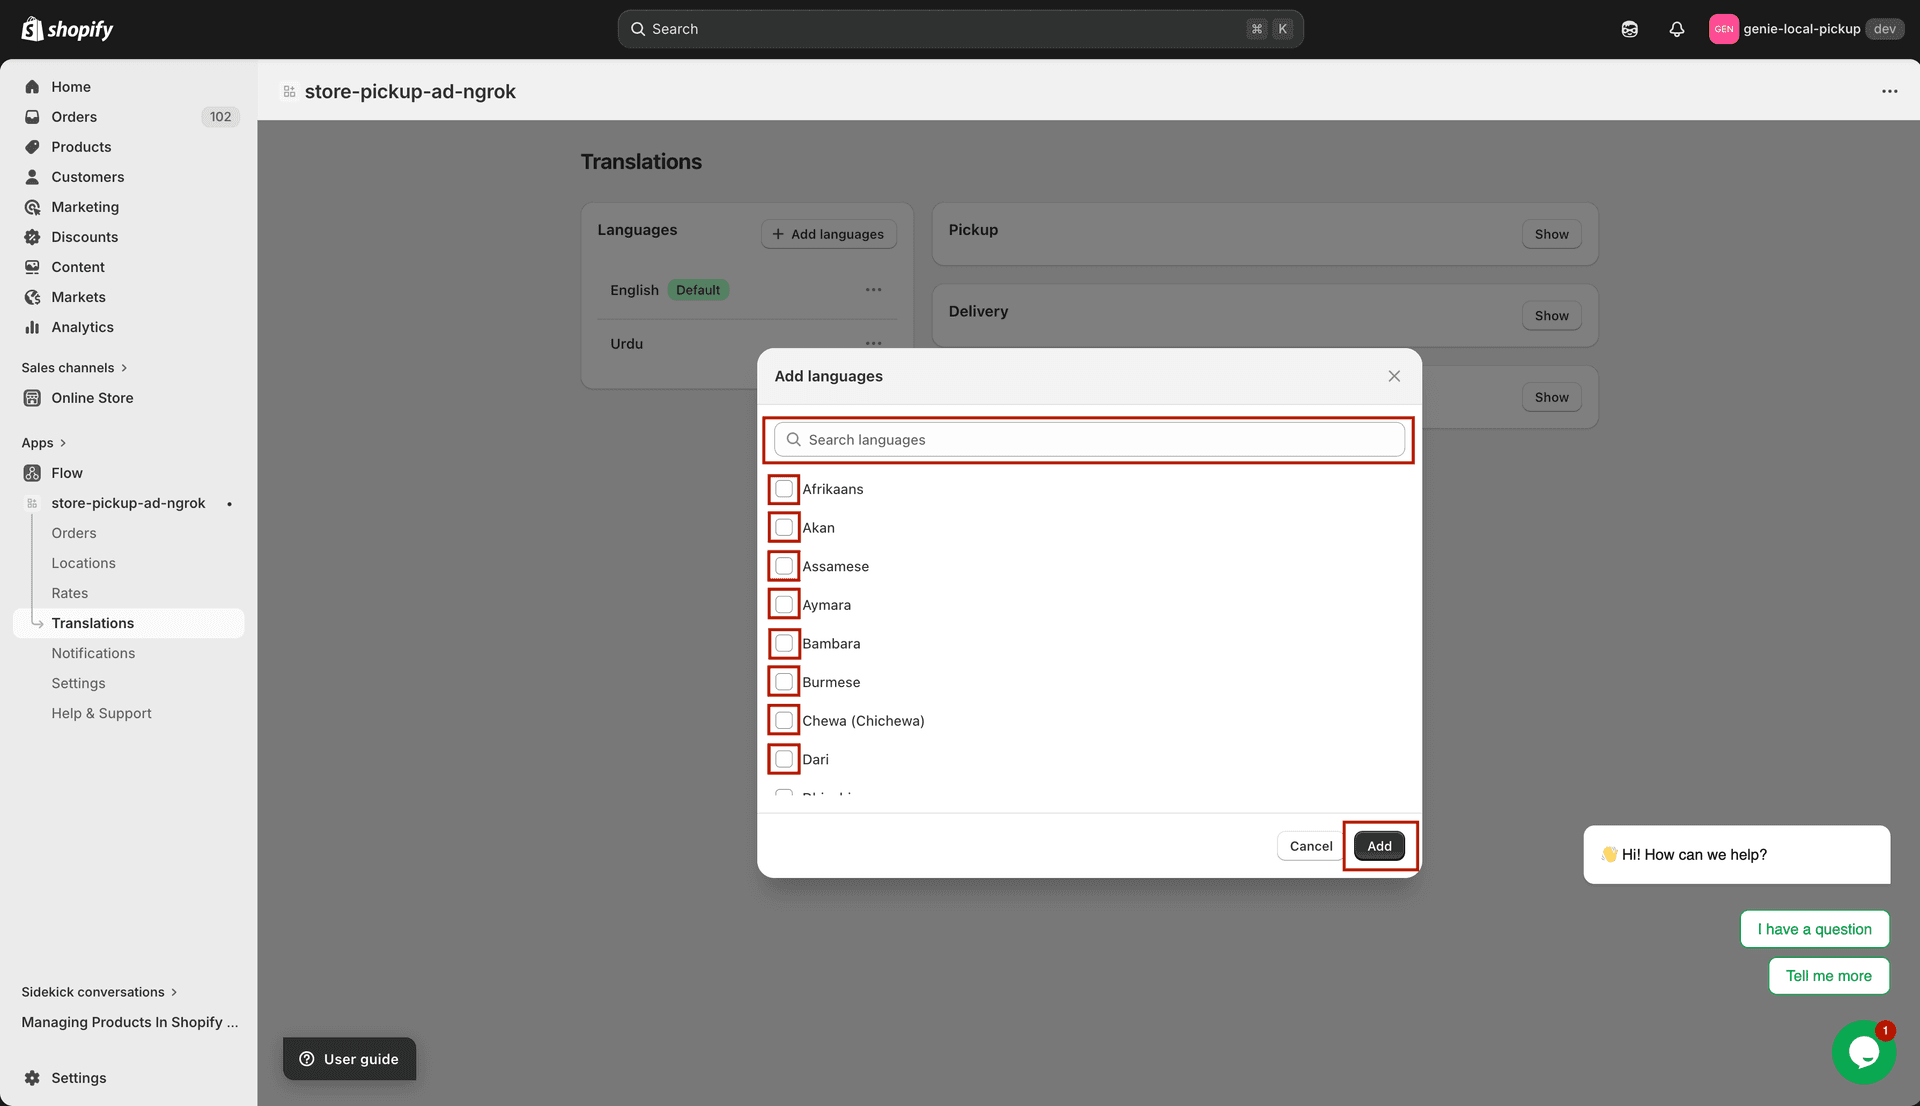The image size is (1920, 1106).
Task: Enable the Chewa (Chichewa) checkbox
Action: tap(784, 720)
